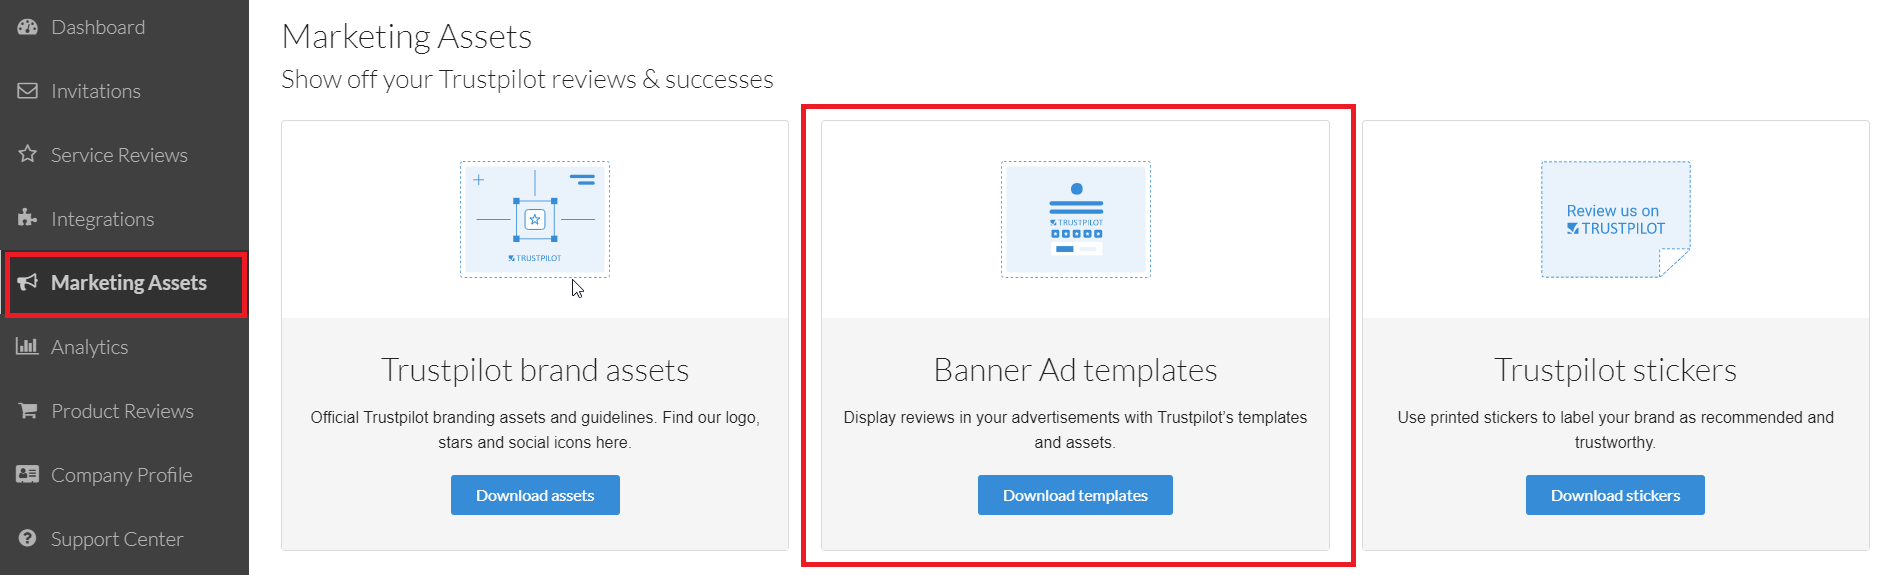This screenshot has height=575, width=1896.
Task: Click description 'Display reviews in your advertisements'
Action: coord(1075,430)
